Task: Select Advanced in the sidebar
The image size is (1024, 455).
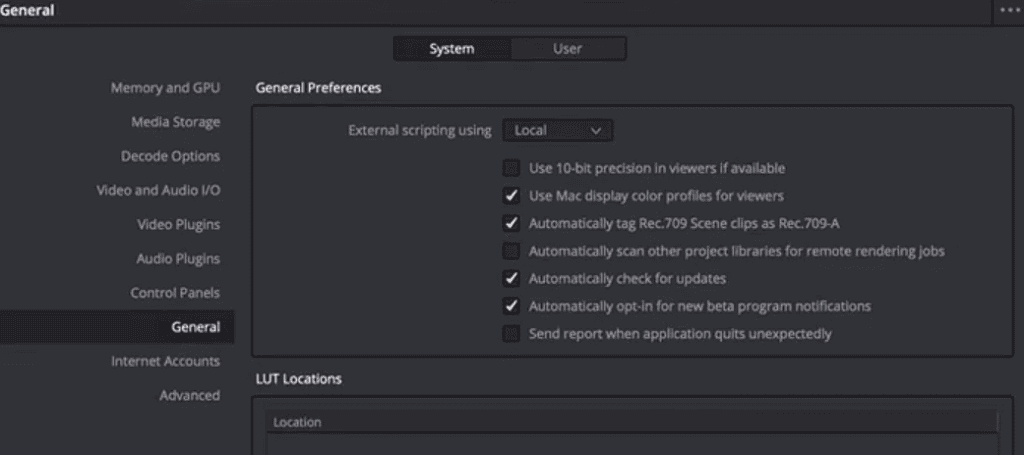Action: pyautogui.click(x=189, y=396)
